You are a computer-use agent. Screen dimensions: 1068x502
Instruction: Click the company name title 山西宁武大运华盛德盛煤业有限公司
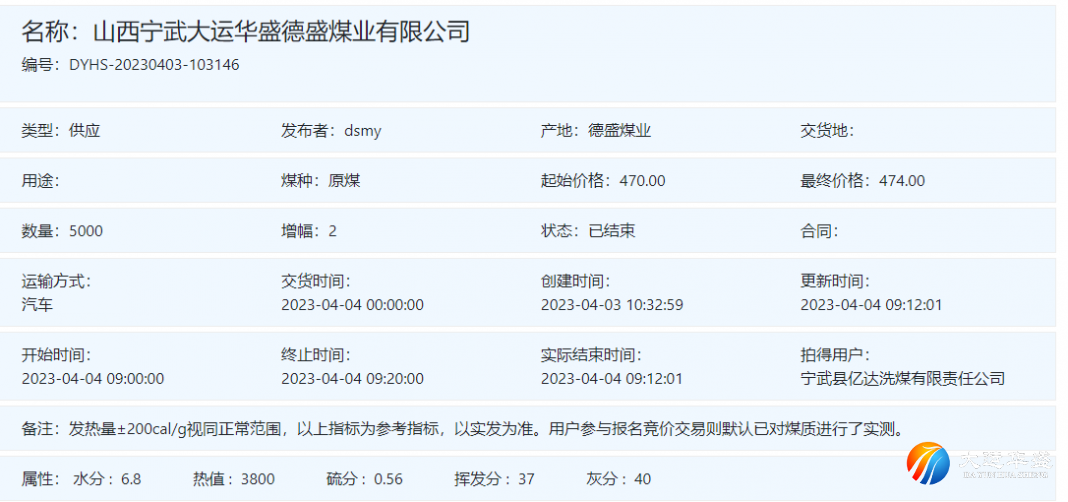[281, 32]
